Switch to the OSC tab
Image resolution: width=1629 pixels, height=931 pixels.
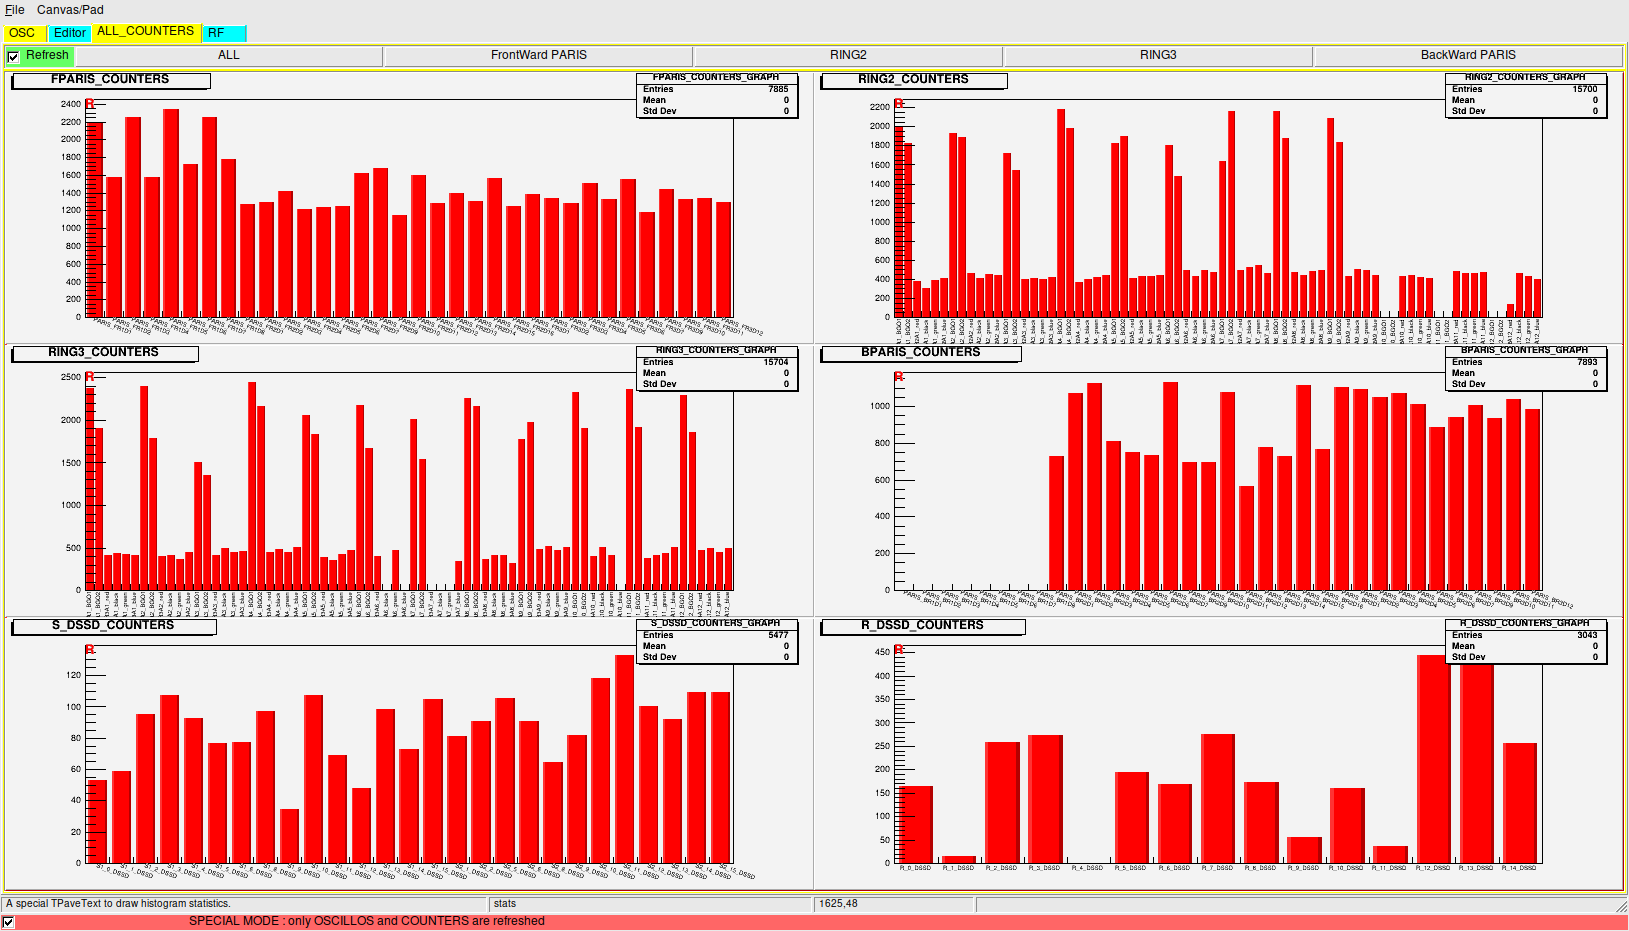pyautogui.click(x=22, y=33)
